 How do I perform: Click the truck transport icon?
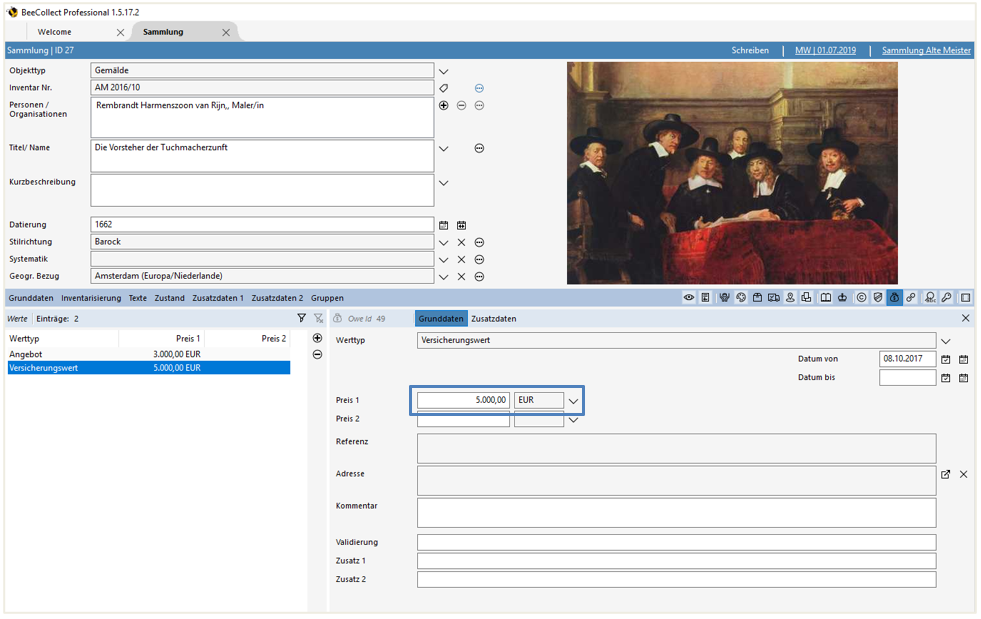[774, 298]
